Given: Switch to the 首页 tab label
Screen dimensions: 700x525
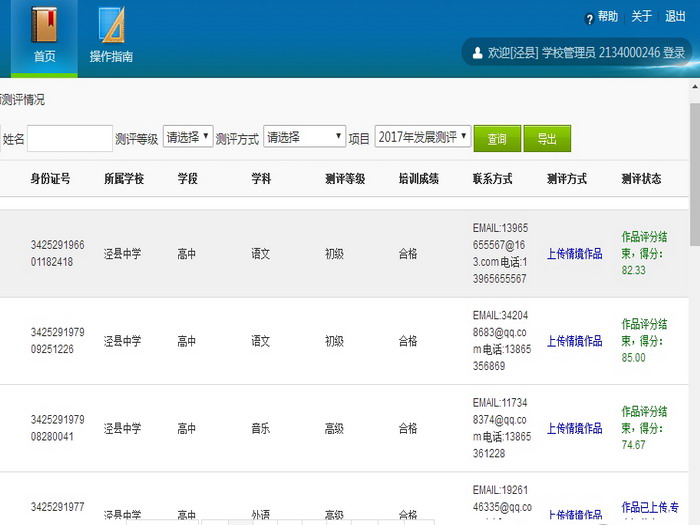Looking at the screenshot, I should point(44,57).
